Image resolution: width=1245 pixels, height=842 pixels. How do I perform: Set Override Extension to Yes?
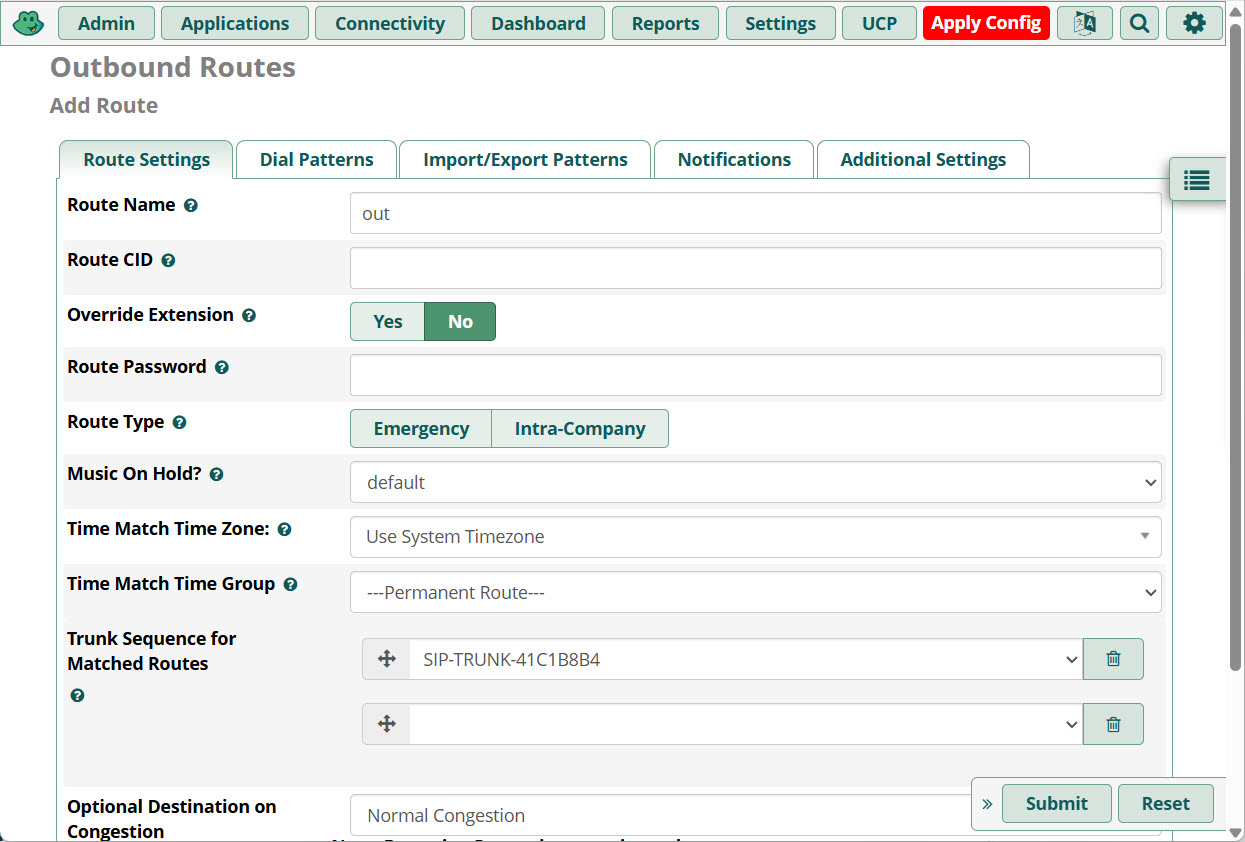click(387, 322)
